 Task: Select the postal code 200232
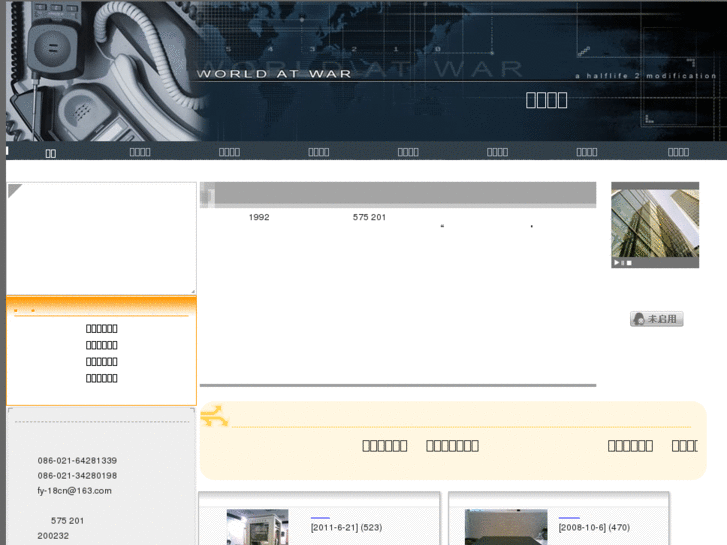(x=53, y=536)
